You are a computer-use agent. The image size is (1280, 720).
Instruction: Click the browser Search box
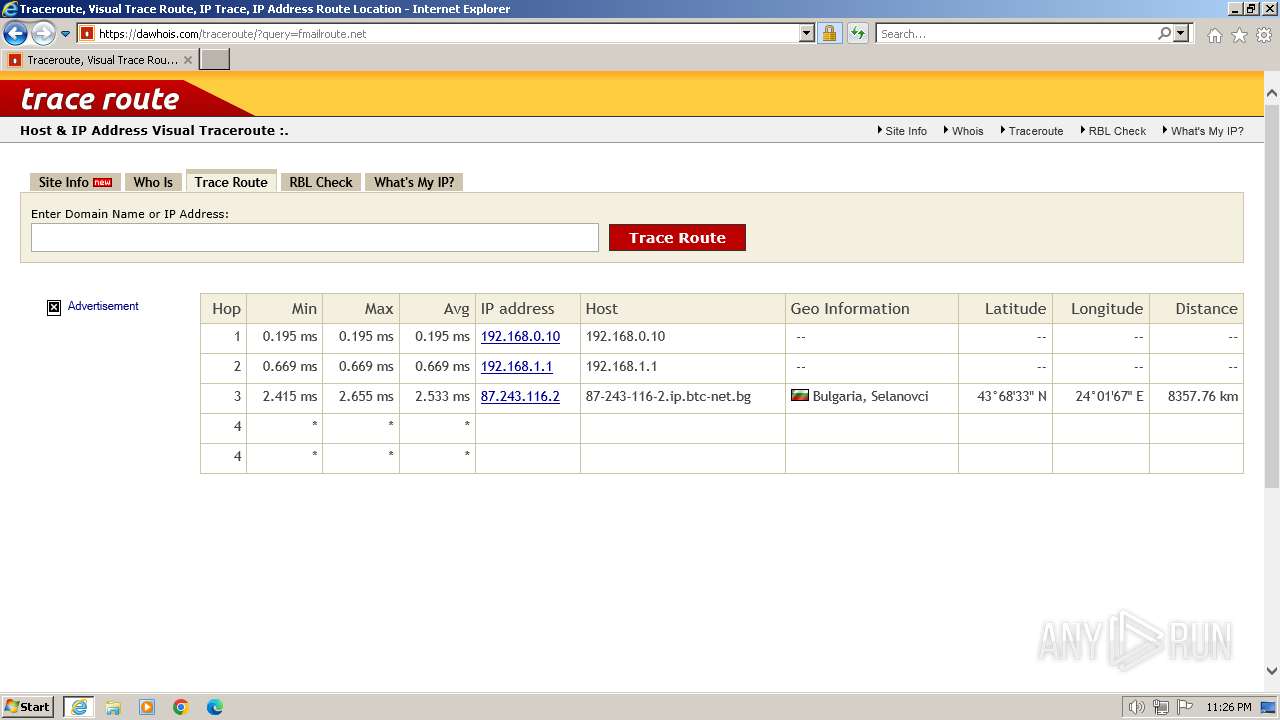click(1015, 33)
